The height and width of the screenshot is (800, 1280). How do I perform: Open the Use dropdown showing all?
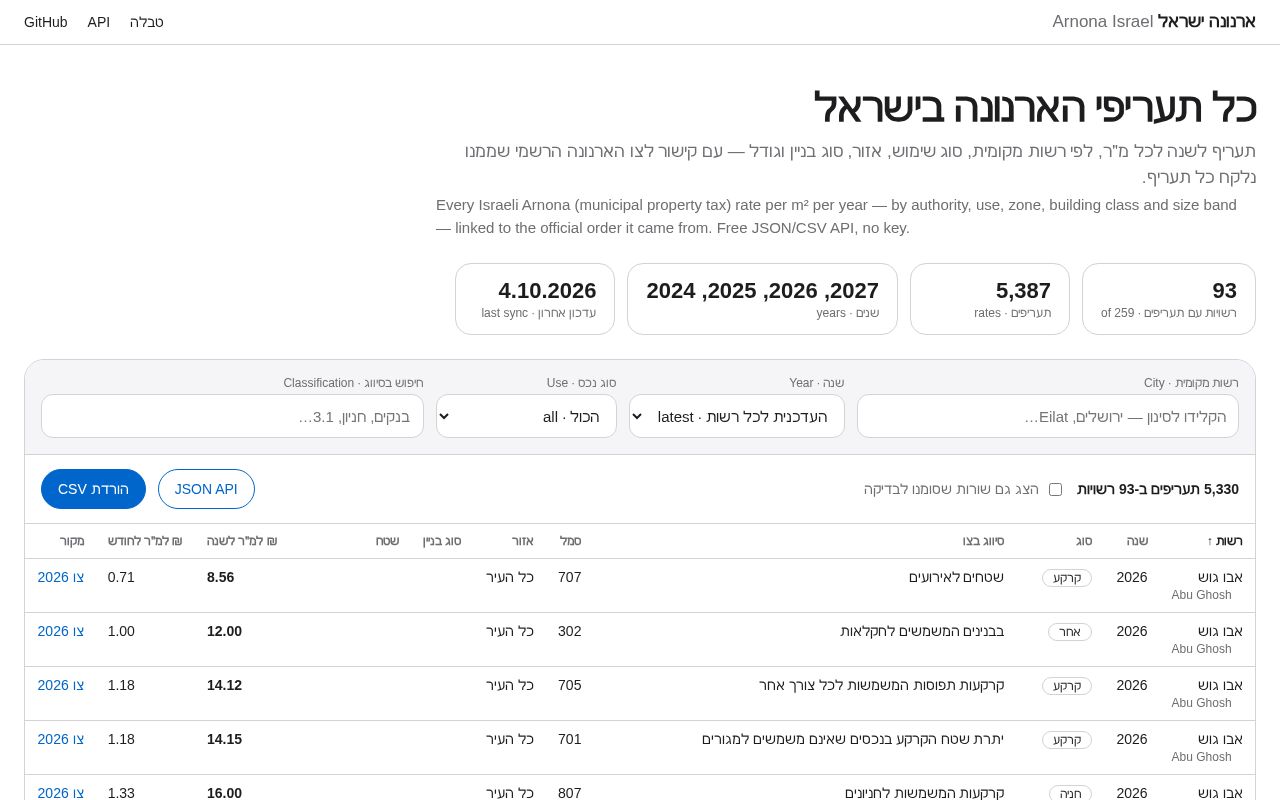pos(526,416)
